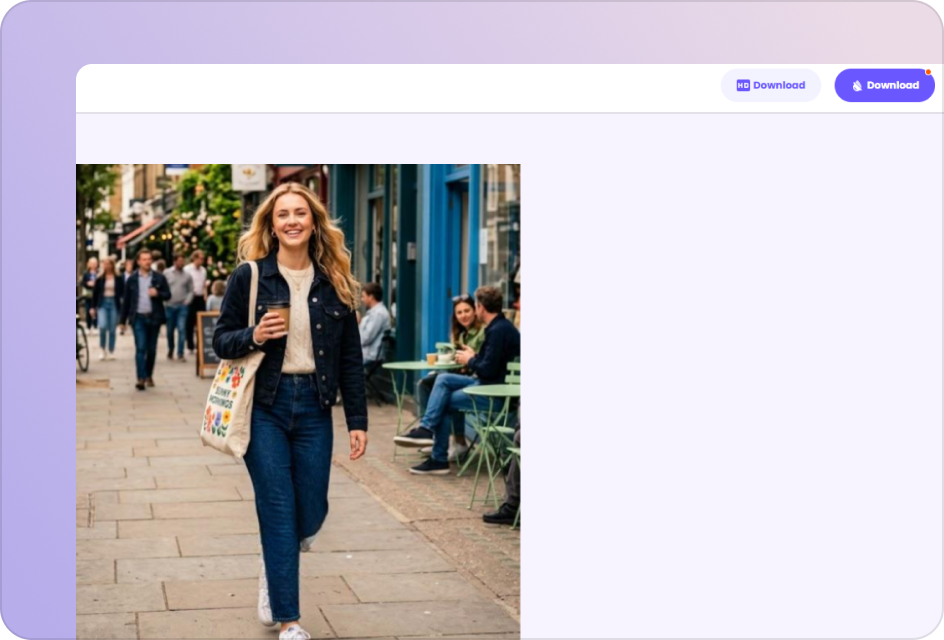Click the coffee cup the woman holds
This screenshot has width=944, height=640.
(279, 314)
